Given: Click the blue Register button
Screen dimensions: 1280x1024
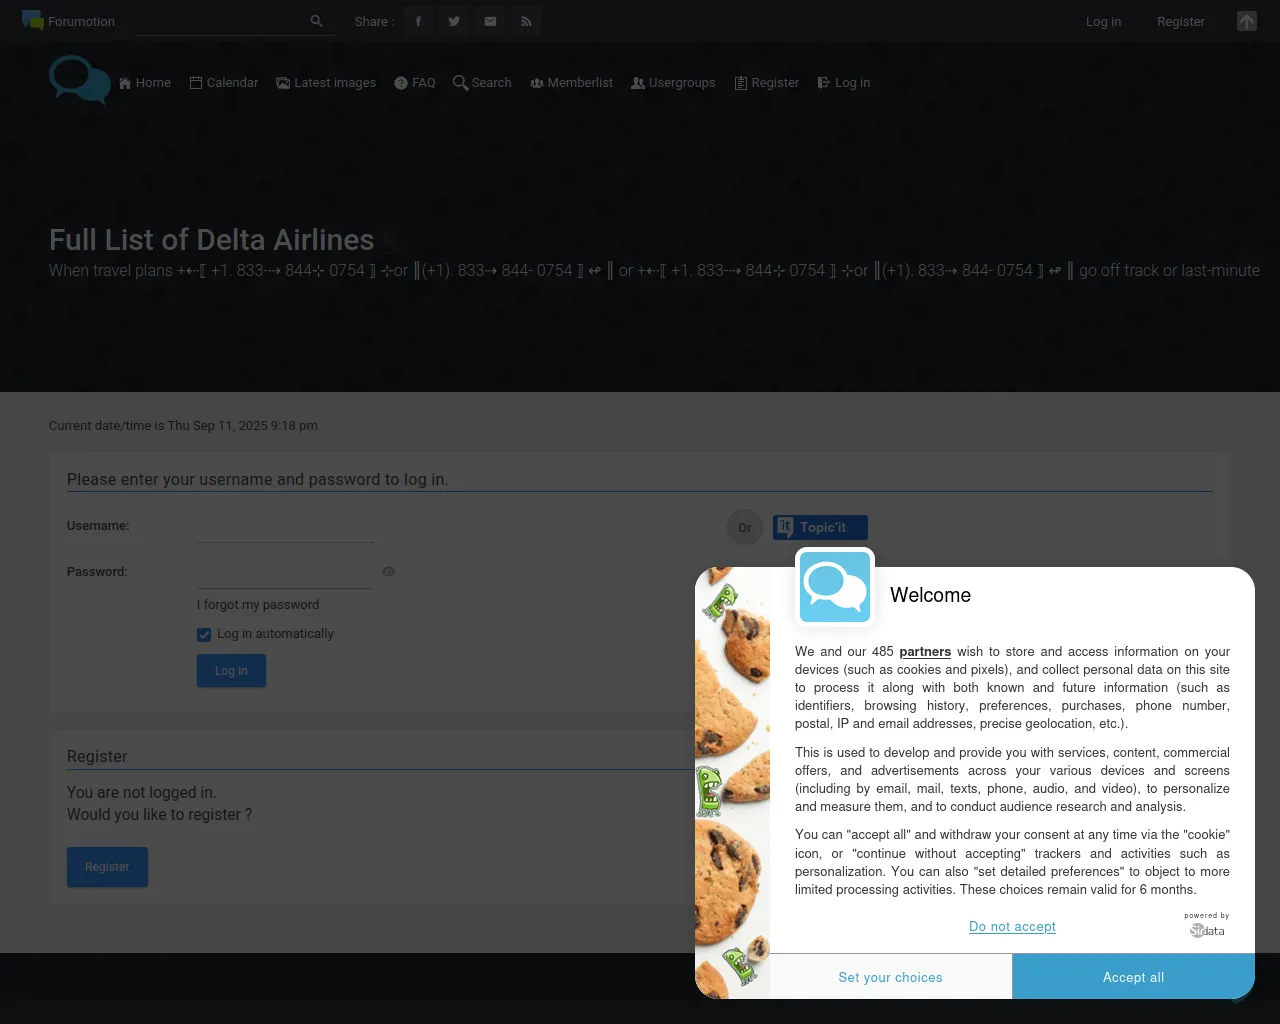Looking at the screenshot, I should click(107, 867).
